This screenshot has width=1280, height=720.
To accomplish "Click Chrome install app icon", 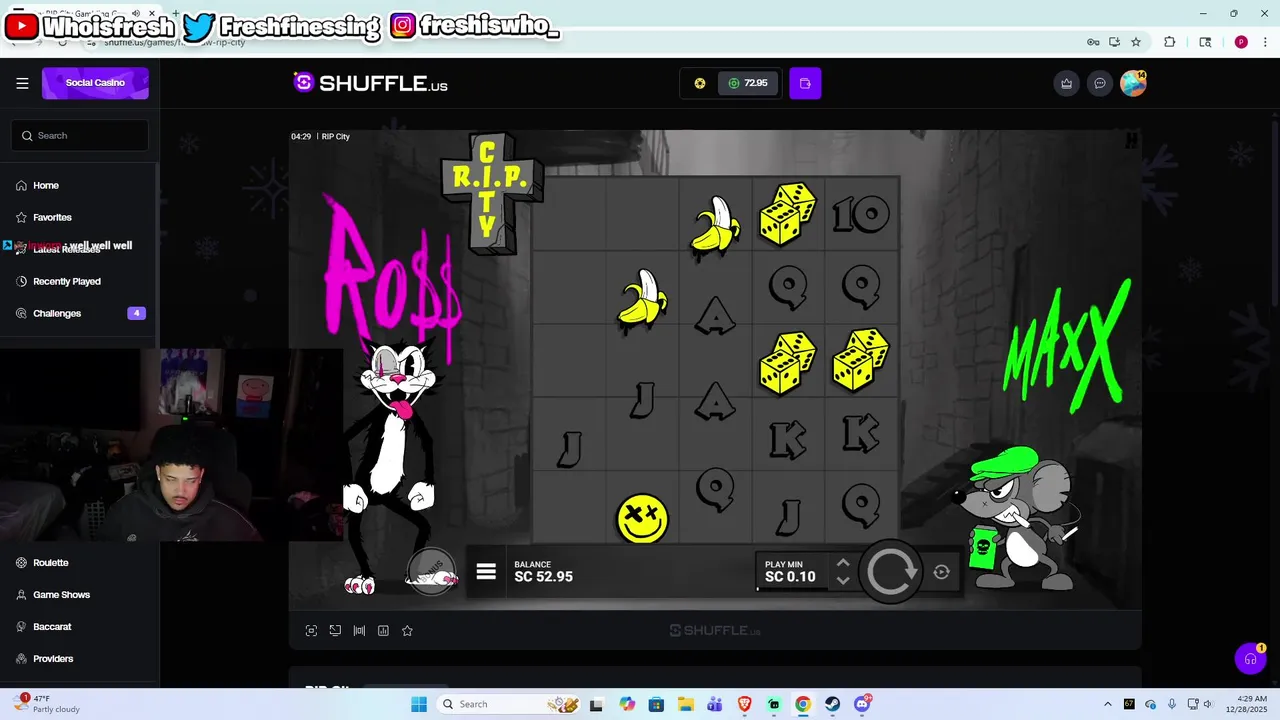I will (x=1114, y=42).
